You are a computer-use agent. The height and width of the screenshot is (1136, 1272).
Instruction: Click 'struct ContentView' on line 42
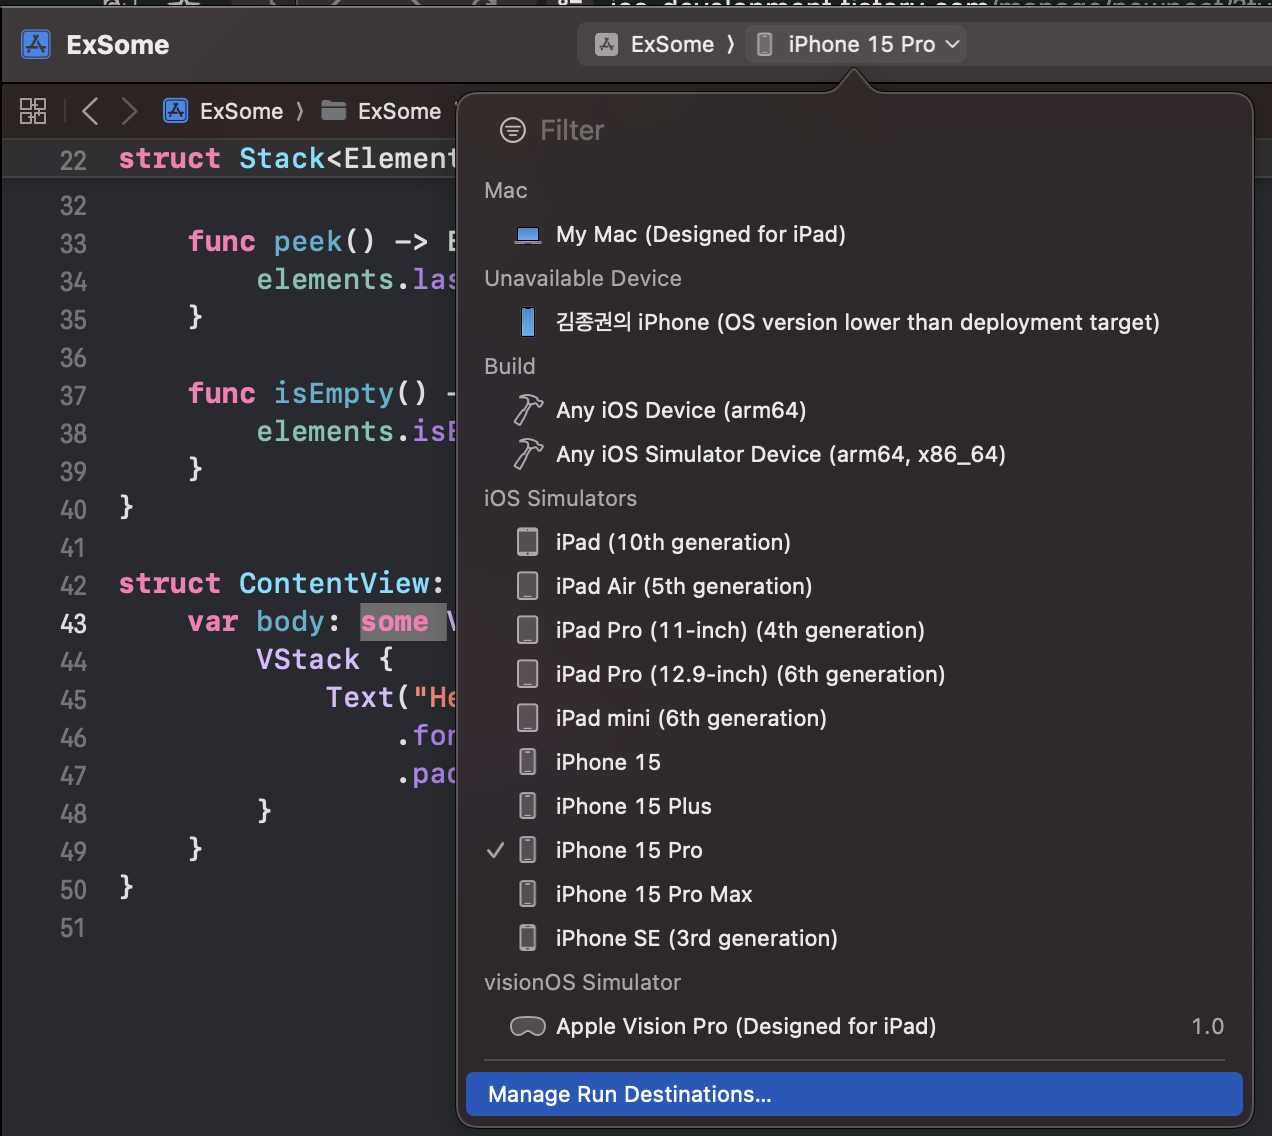(x=274, y=583)
